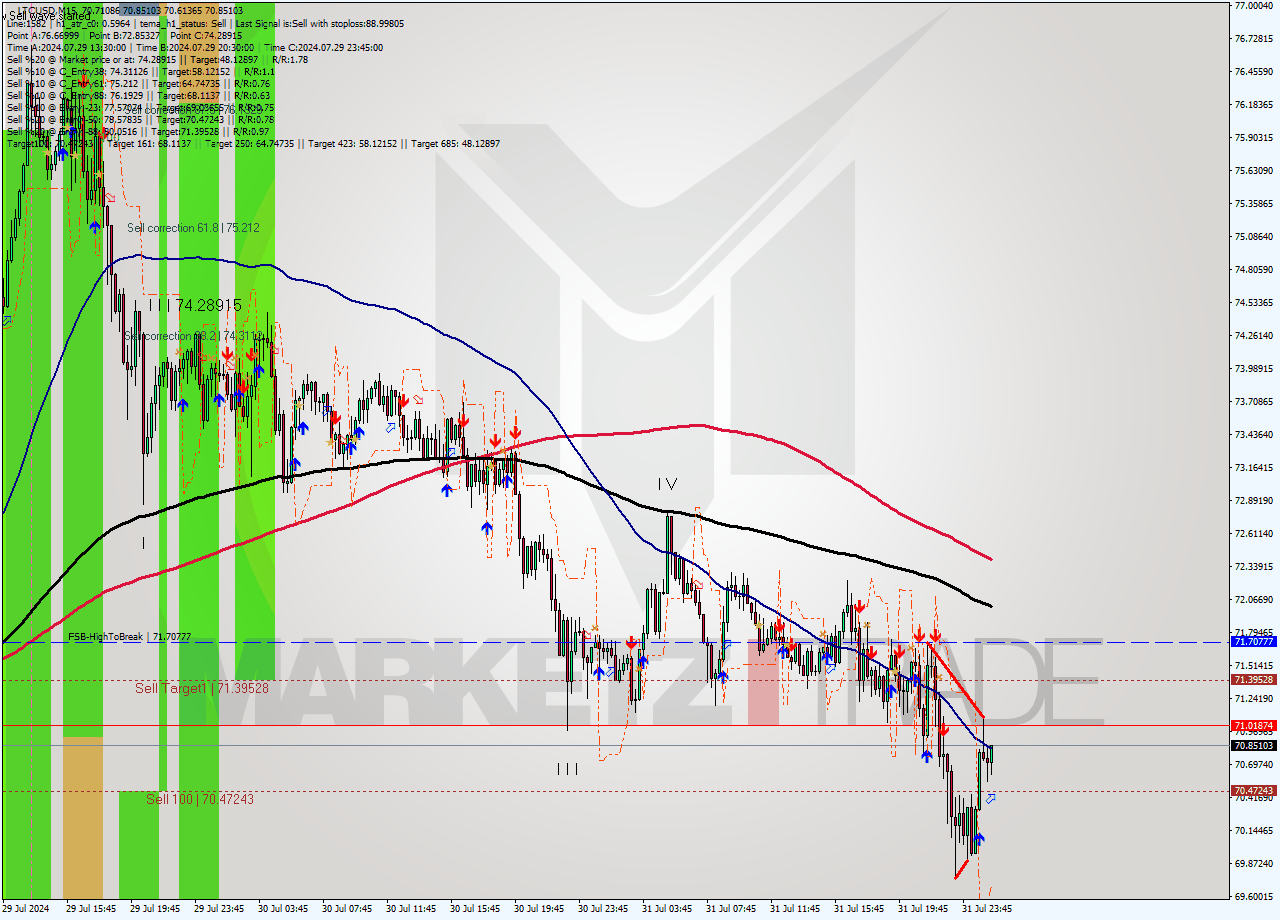Select the 'Sell correction 61.8 | 75.212' label
1280x920 pixels.
tap(193, 228)
